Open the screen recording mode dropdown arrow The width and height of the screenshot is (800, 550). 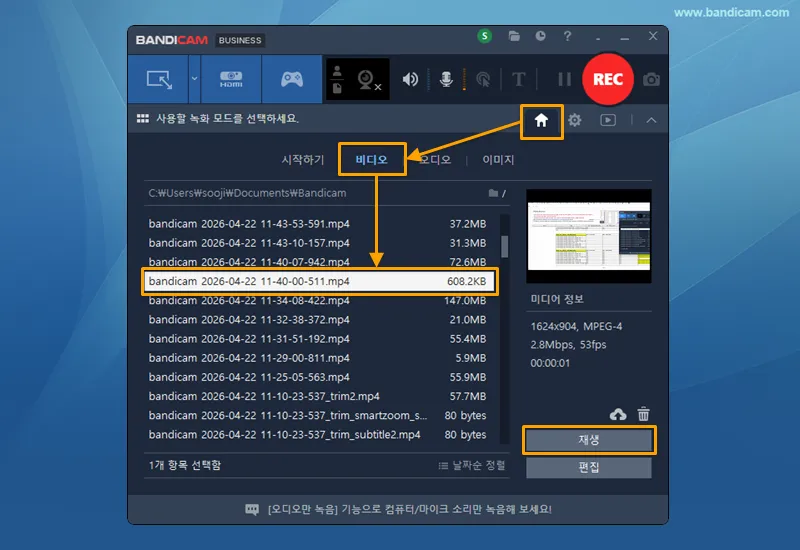[x=194, y=79]
